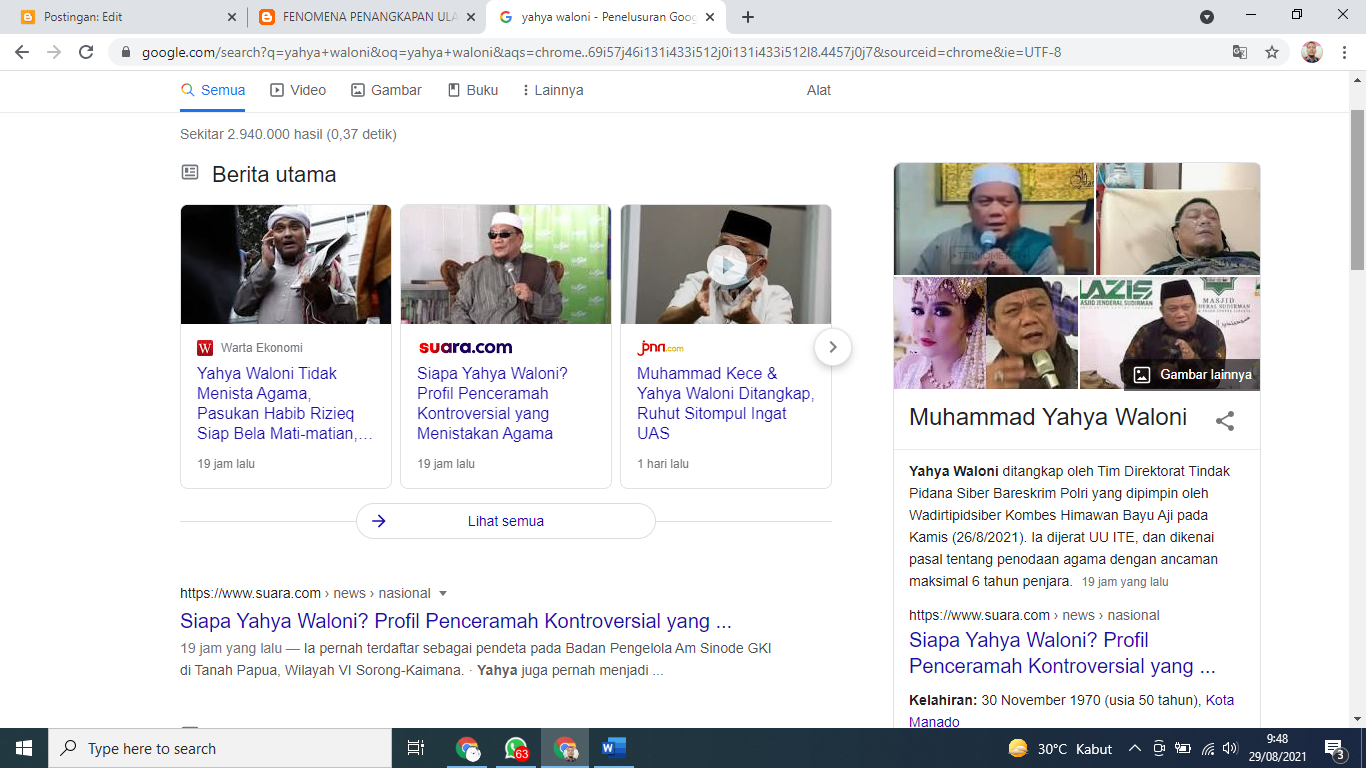Open 'Siapa Yahya Waloni? Profil Penceramah' search result
1366x768 pixels.
click(456, 621)
